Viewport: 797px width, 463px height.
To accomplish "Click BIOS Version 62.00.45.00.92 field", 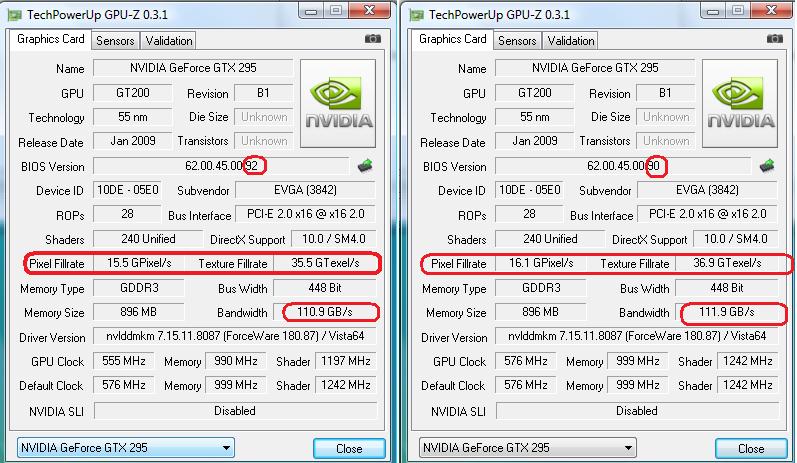I will [x=222, y=166].
